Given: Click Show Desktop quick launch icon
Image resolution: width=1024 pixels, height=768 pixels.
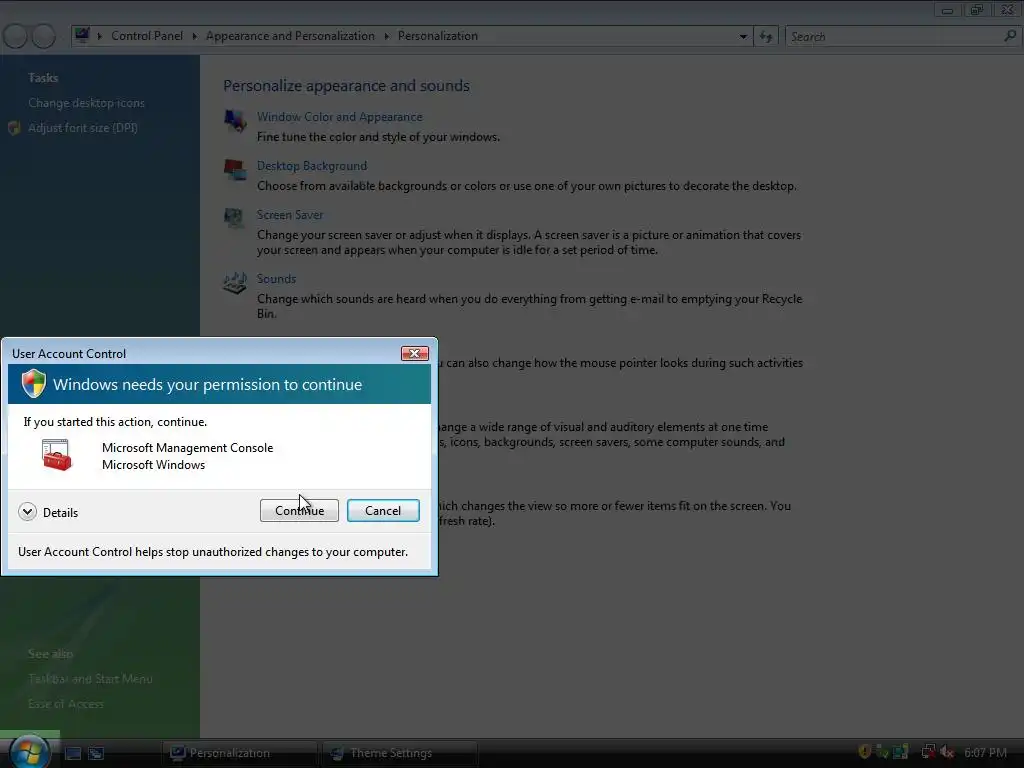Looking at the screenshot, I should [x=73, y=753].
